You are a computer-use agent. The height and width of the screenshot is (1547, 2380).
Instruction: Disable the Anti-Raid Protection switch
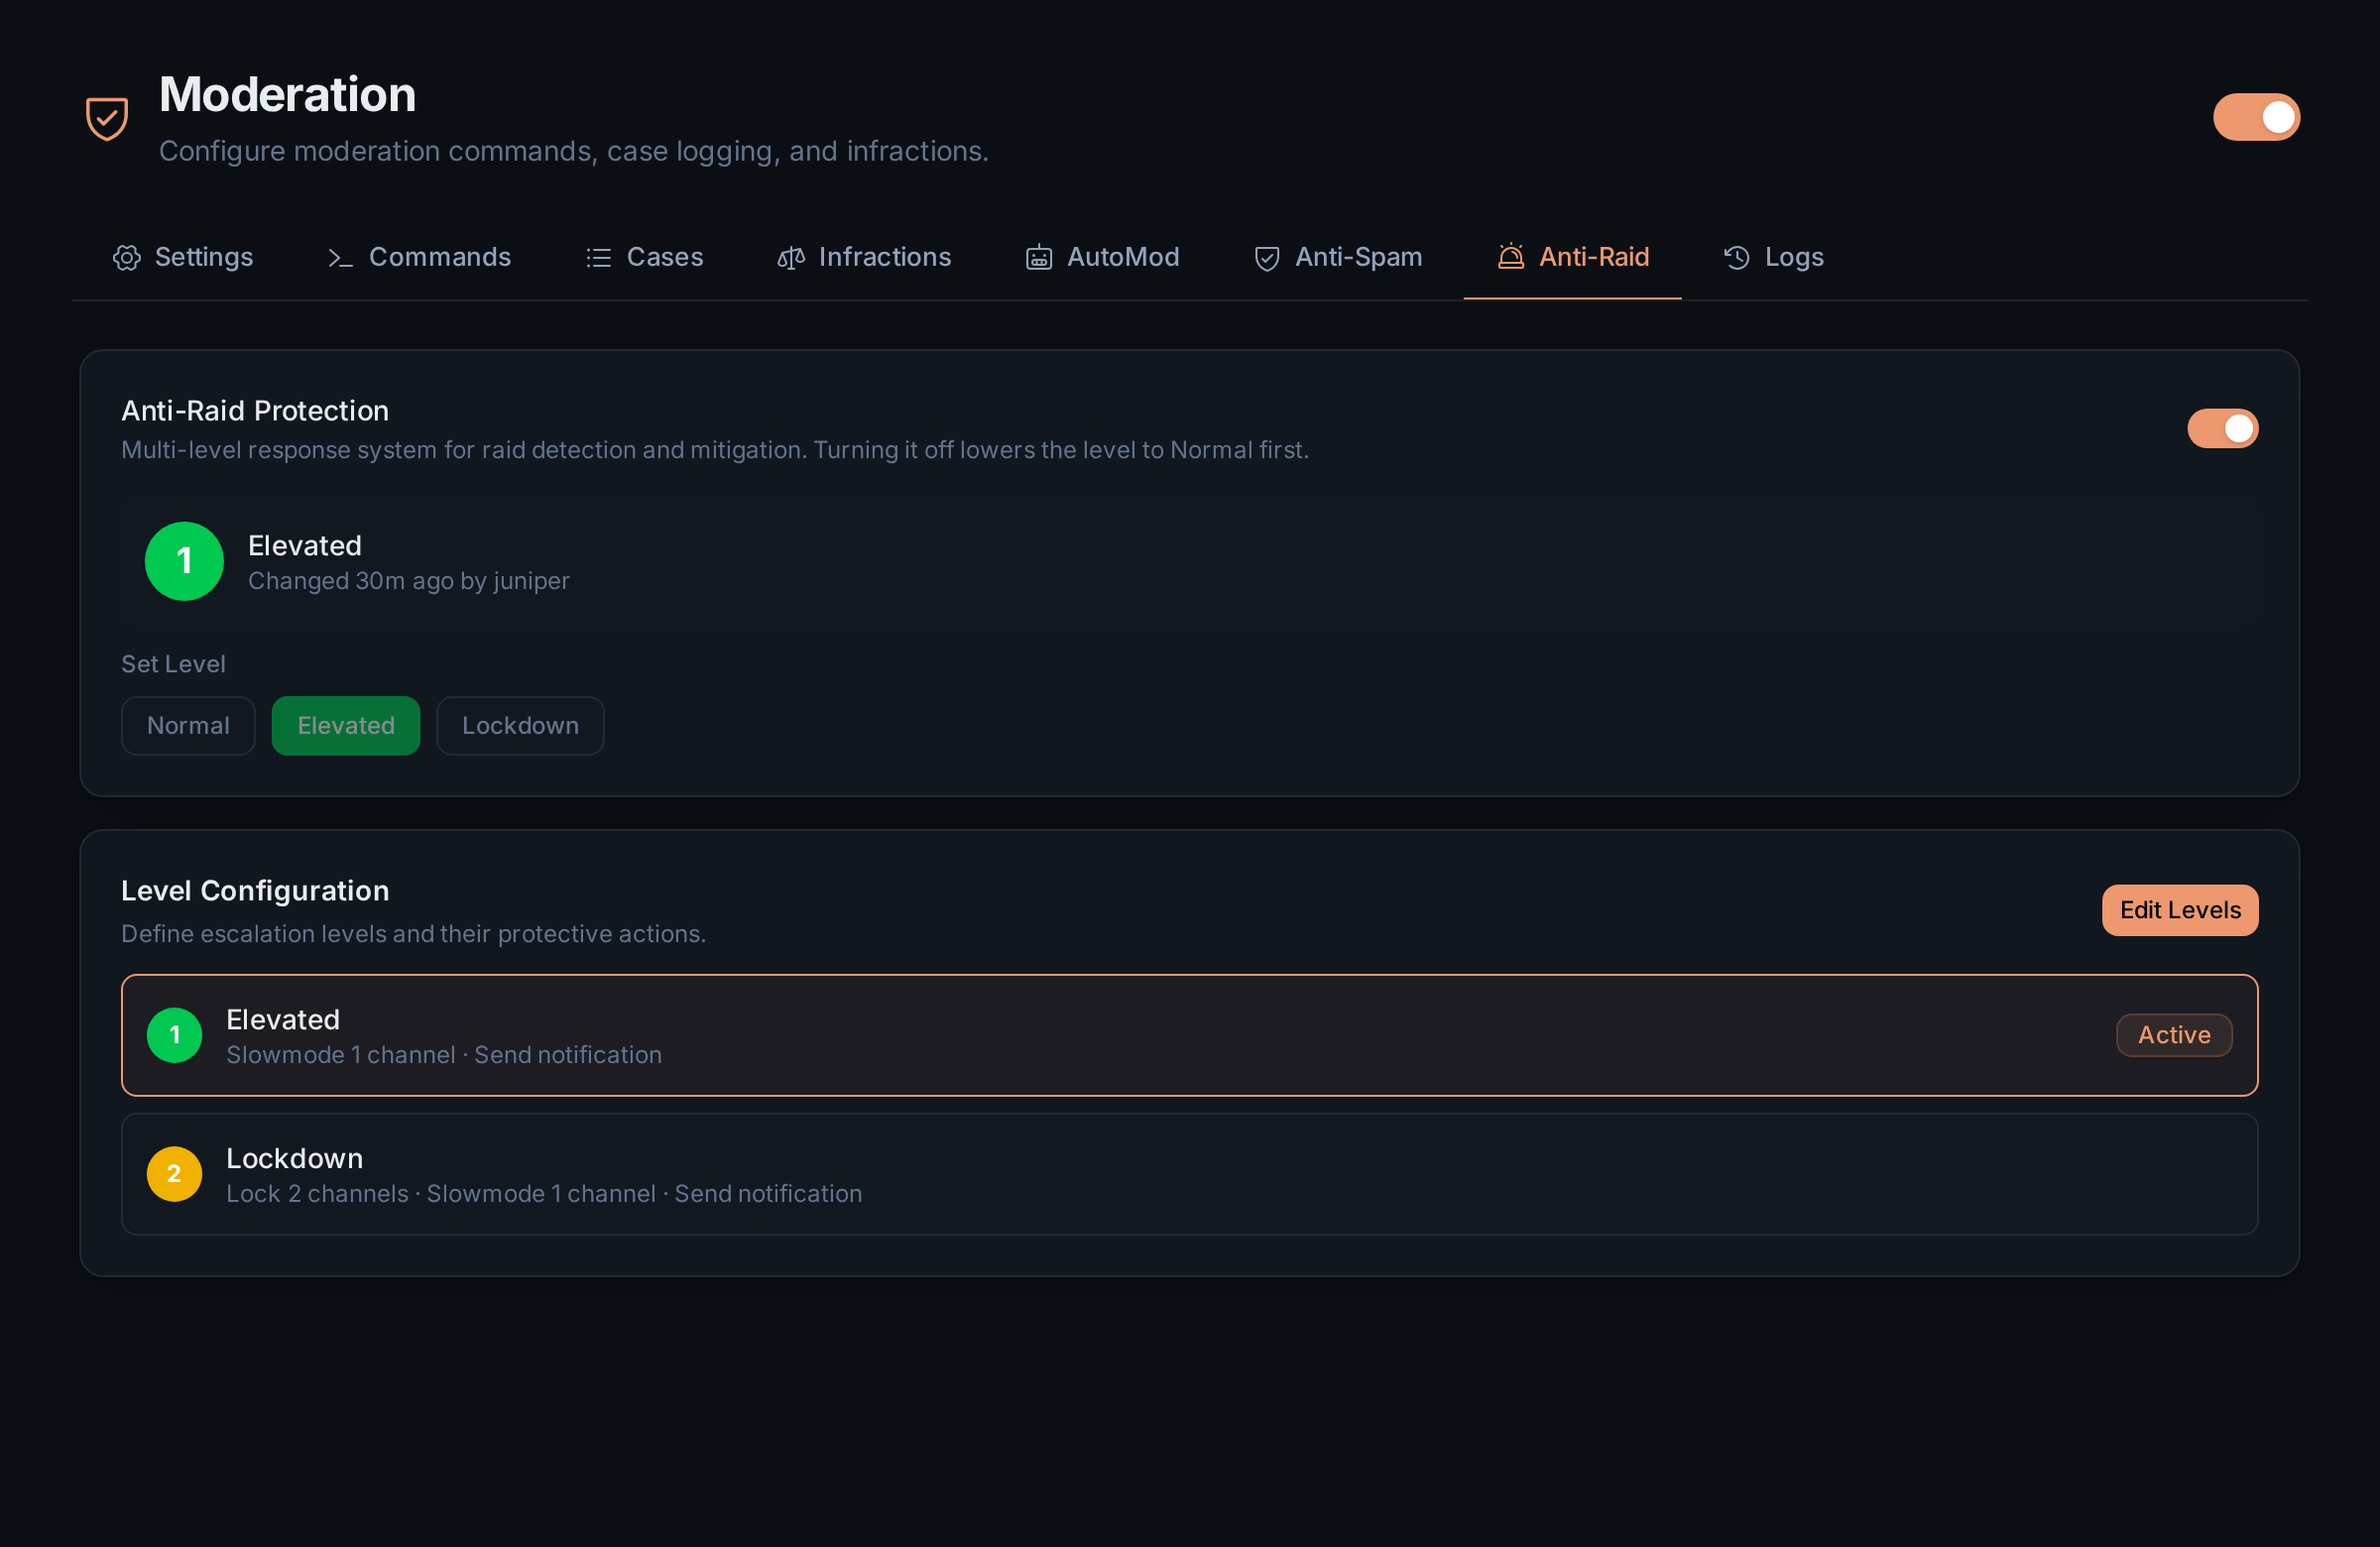click(x=2222, y=429)
